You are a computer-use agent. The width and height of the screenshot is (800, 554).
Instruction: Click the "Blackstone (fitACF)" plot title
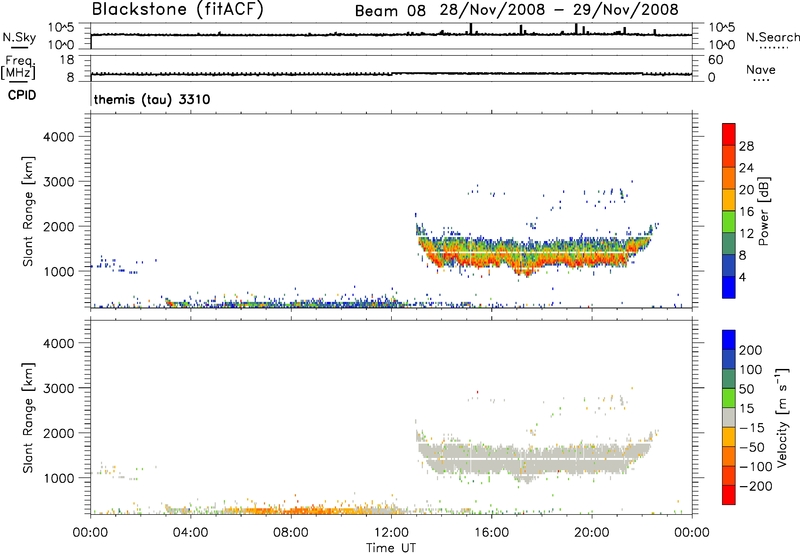coord(178,9)
